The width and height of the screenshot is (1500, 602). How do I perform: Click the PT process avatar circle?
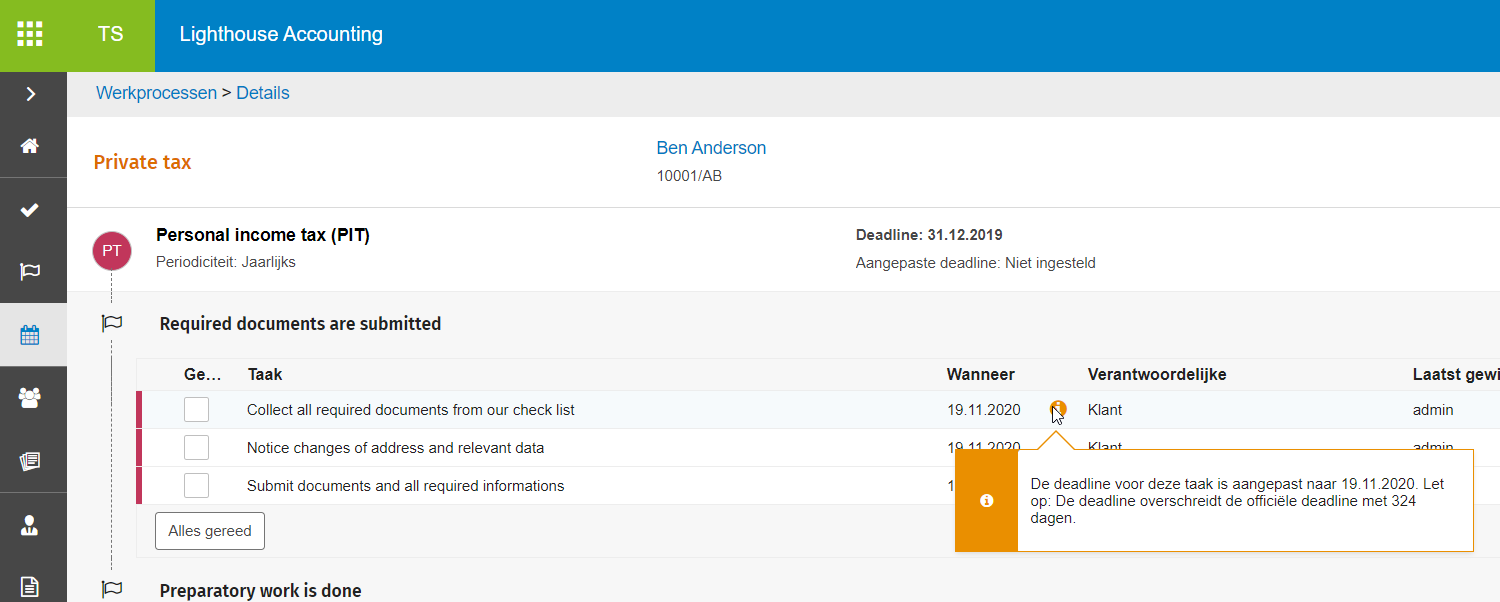coord(112,250)
